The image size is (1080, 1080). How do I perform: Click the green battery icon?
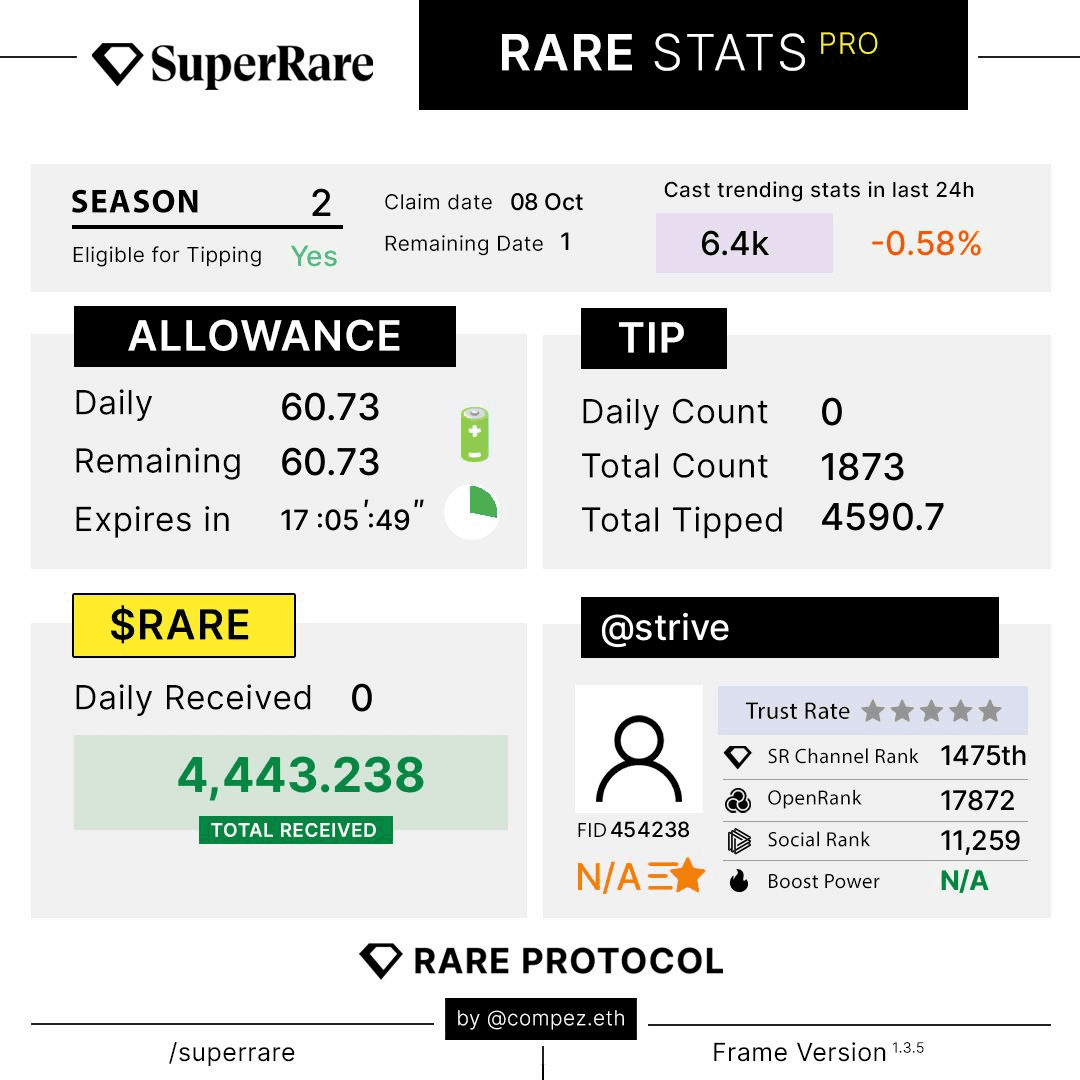click(x=474, y=434)
